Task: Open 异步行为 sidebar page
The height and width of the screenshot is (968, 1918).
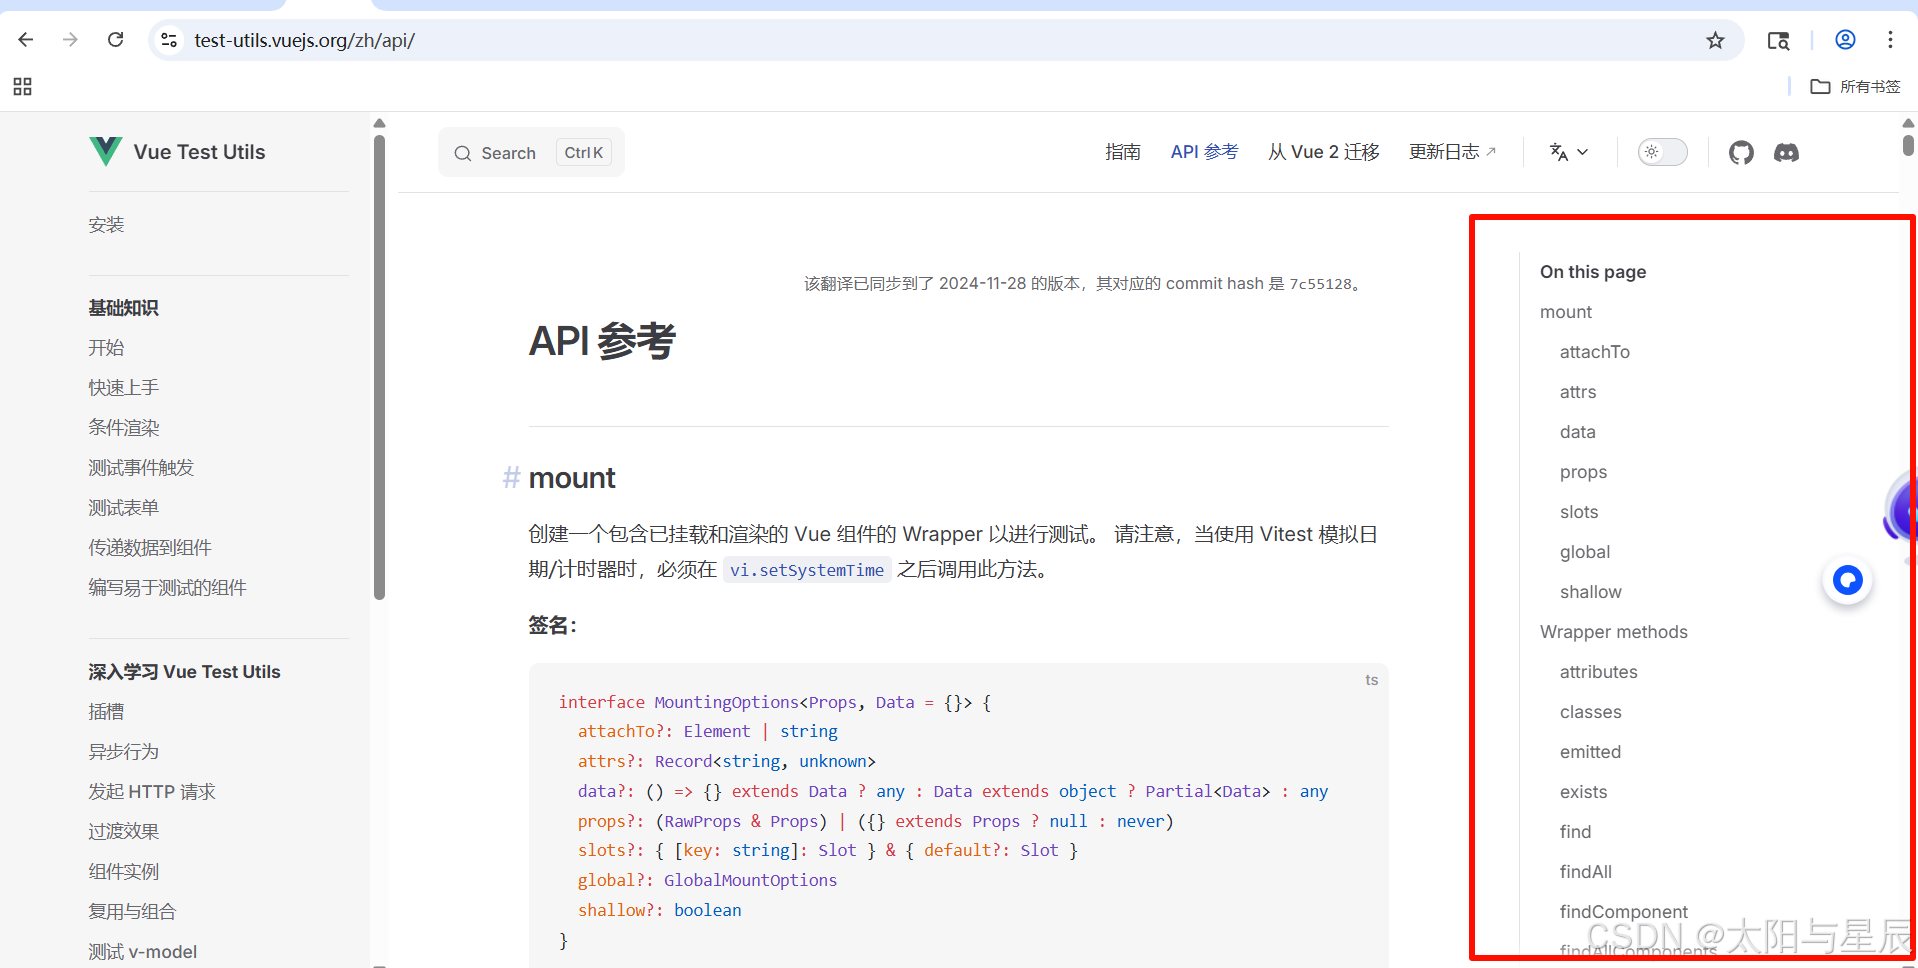Action: 124,752
